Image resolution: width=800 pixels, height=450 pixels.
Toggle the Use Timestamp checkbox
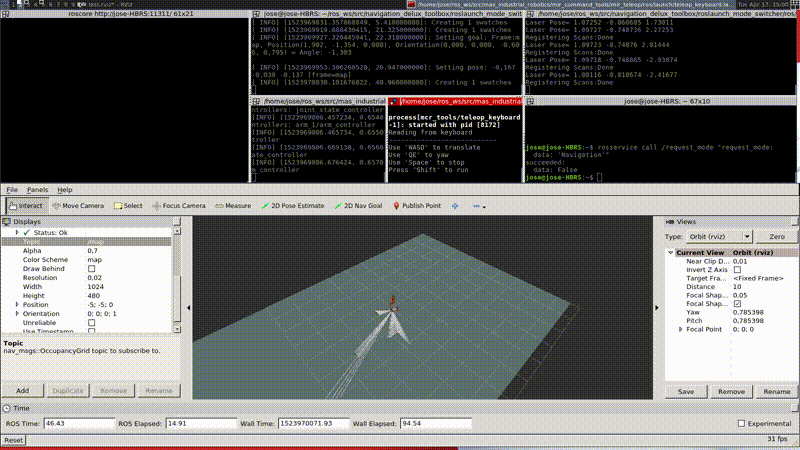coord(91,331)
